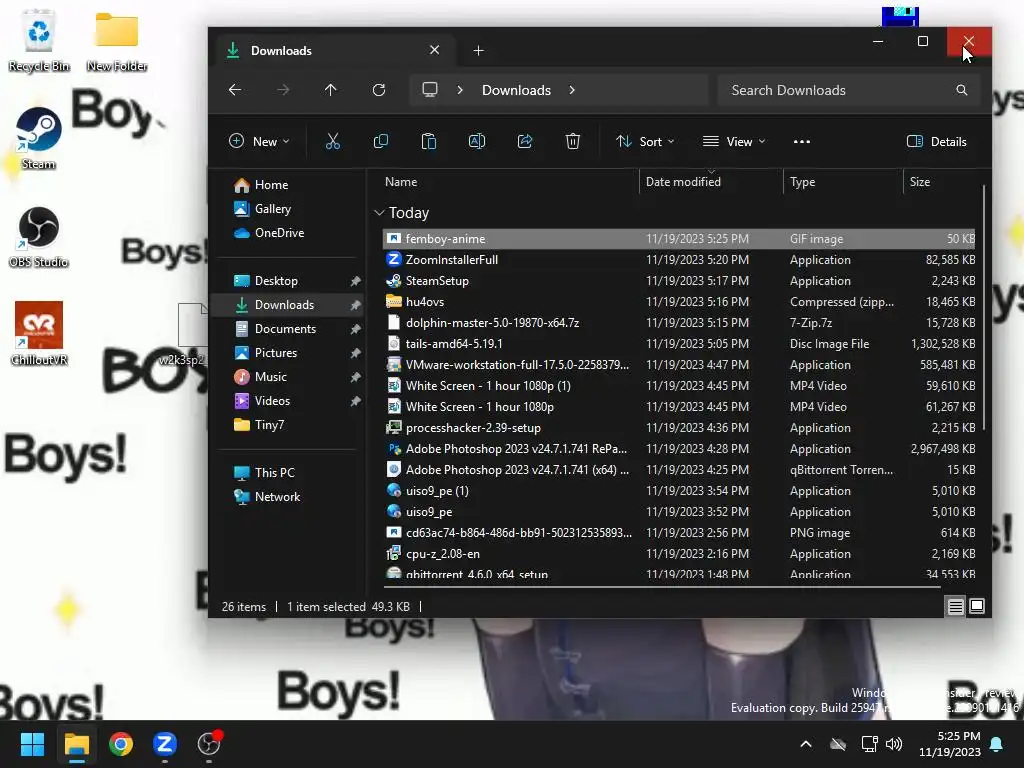
Task: Select the Recycle Bin desktop icon
Action: click(39, 40)
